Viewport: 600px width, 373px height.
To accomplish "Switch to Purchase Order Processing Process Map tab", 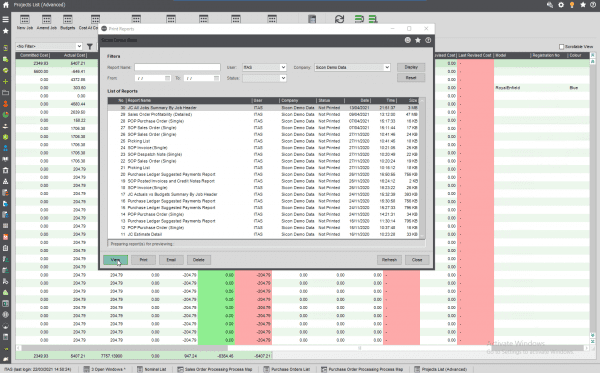I will (x=362, y=369).
